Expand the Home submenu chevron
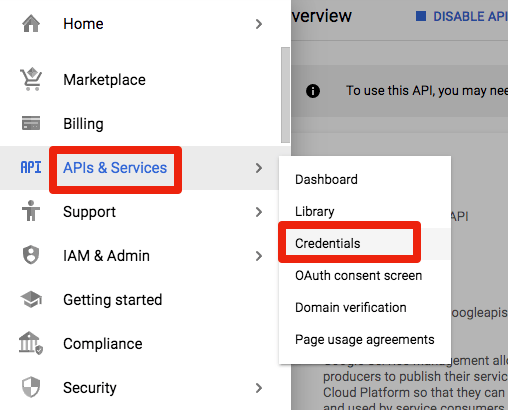Image resolution: width=508 pixels, height=410 pixels. (x=259, y=24)
